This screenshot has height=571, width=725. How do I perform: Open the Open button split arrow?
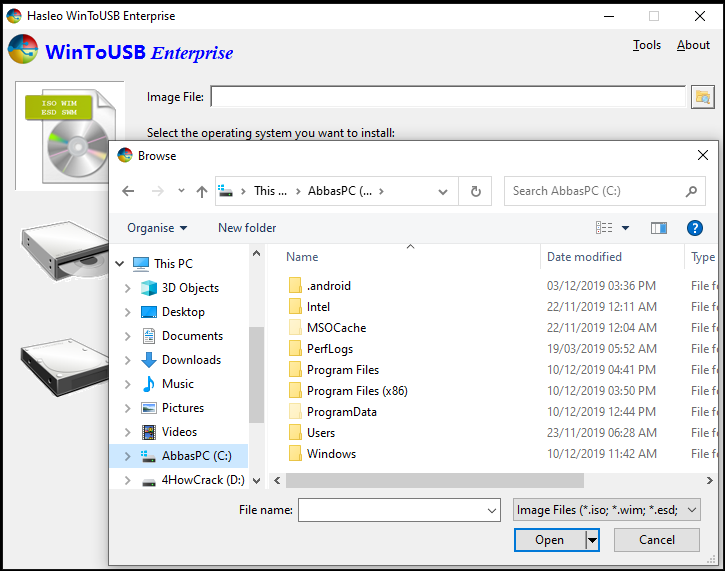pos(592,540)
